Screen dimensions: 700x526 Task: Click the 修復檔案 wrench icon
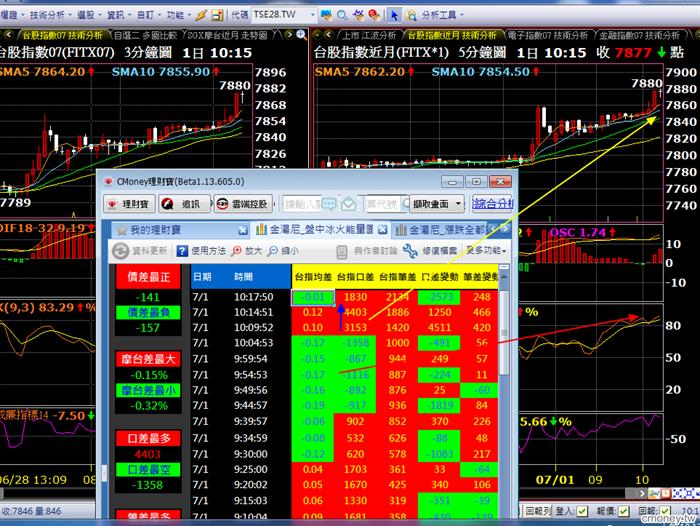(x=410, y=251)
